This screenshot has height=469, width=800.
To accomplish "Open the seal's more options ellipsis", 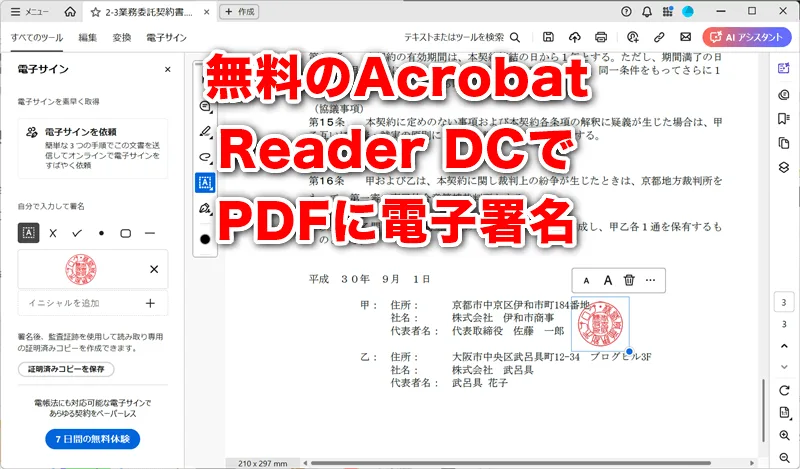I will (651, 280).
